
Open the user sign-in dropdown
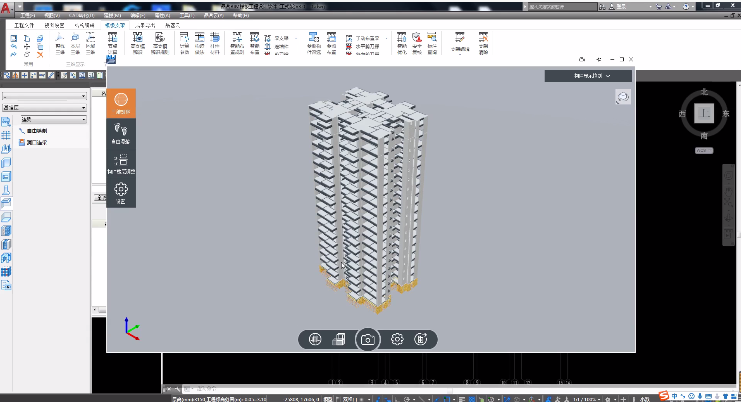[x=631, y=7]
